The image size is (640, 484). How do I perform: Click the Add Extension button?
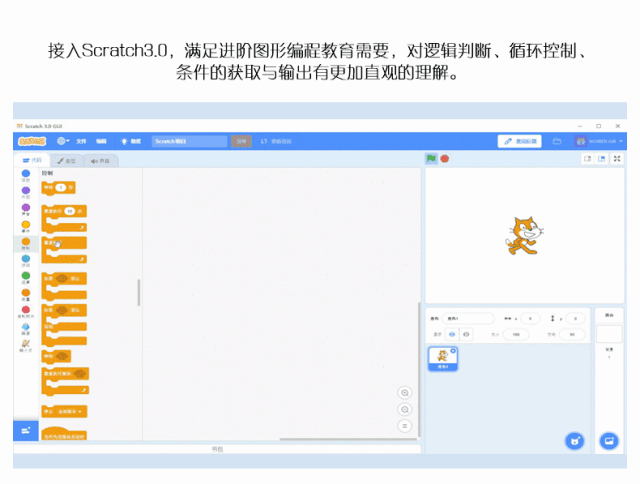26,431
